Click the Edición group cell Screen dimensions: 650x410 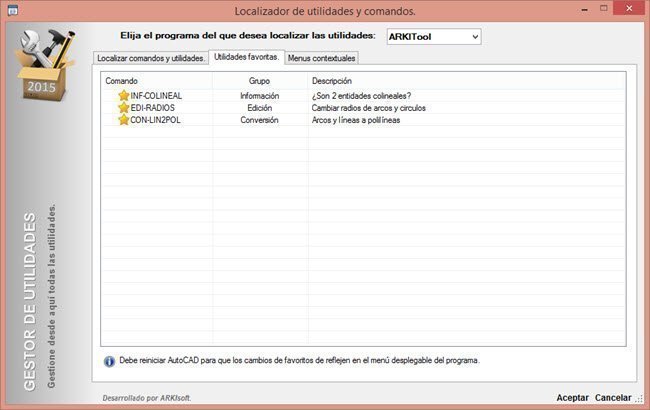pos(260,108)
